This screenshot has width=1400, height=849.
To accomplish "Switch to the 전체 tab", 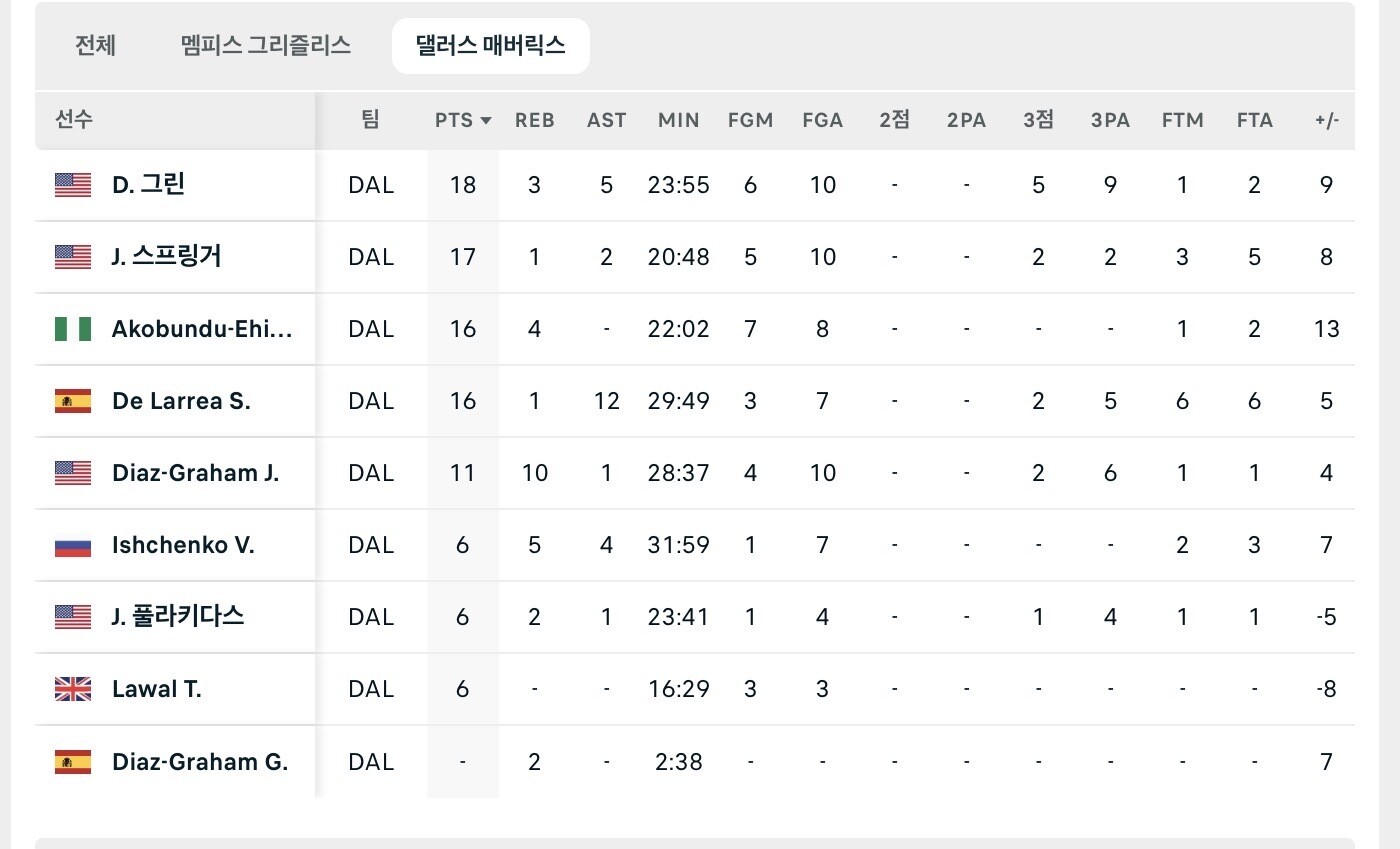I will click(95, 46).
